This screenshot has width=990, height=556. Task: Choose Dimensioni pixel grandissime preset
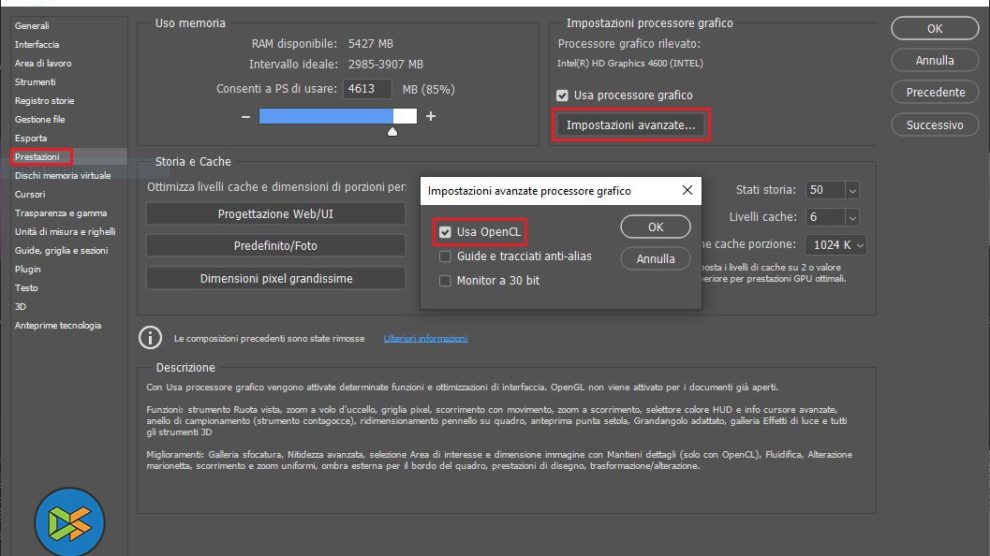pyautogui.click(x=275, y=278)
